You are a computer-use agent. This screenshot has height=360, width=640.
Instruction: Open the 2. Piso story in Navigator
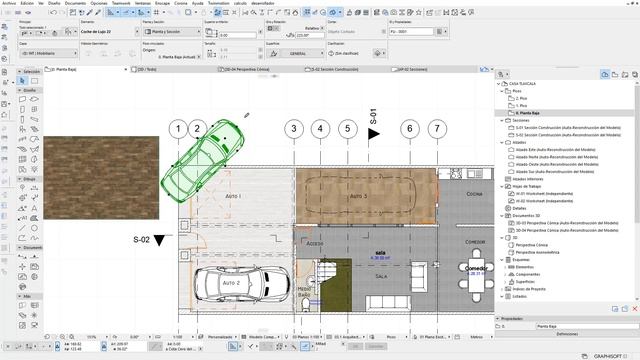(x=521, y=98)
